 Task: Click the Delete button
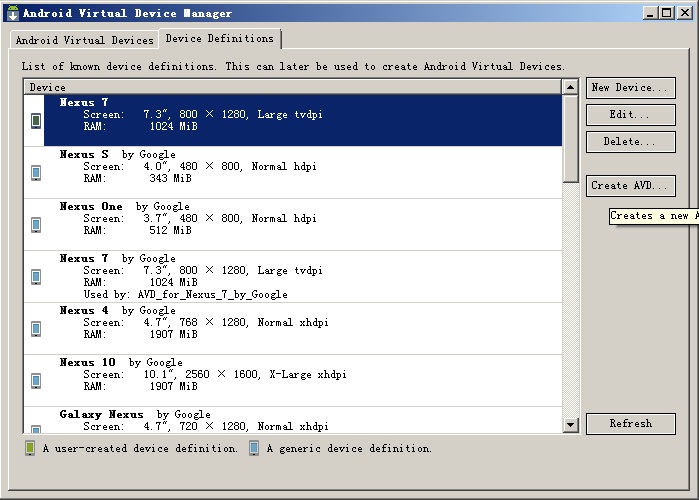coord(630,142)
